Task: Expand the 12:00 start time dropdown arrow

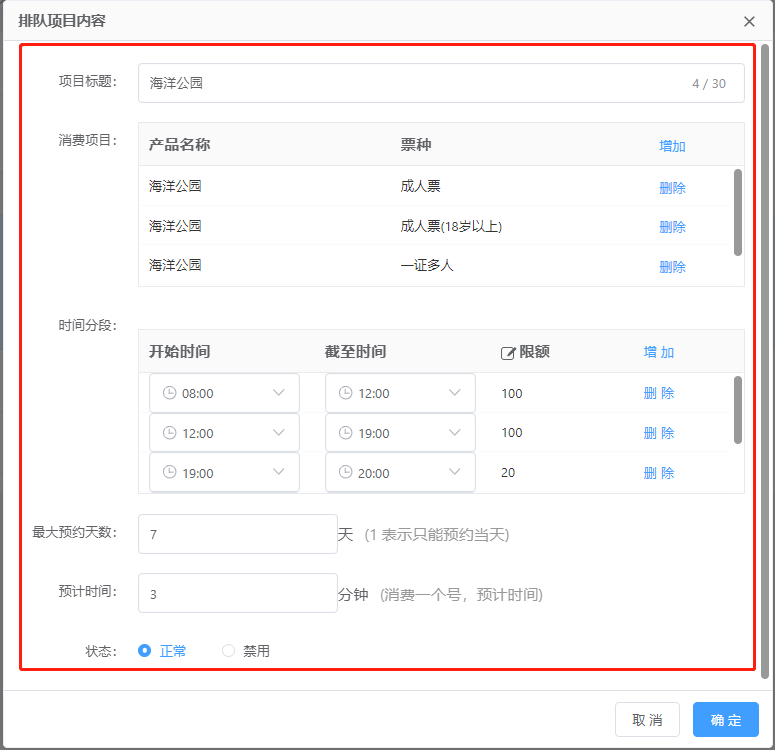Action: click(279, 433)
